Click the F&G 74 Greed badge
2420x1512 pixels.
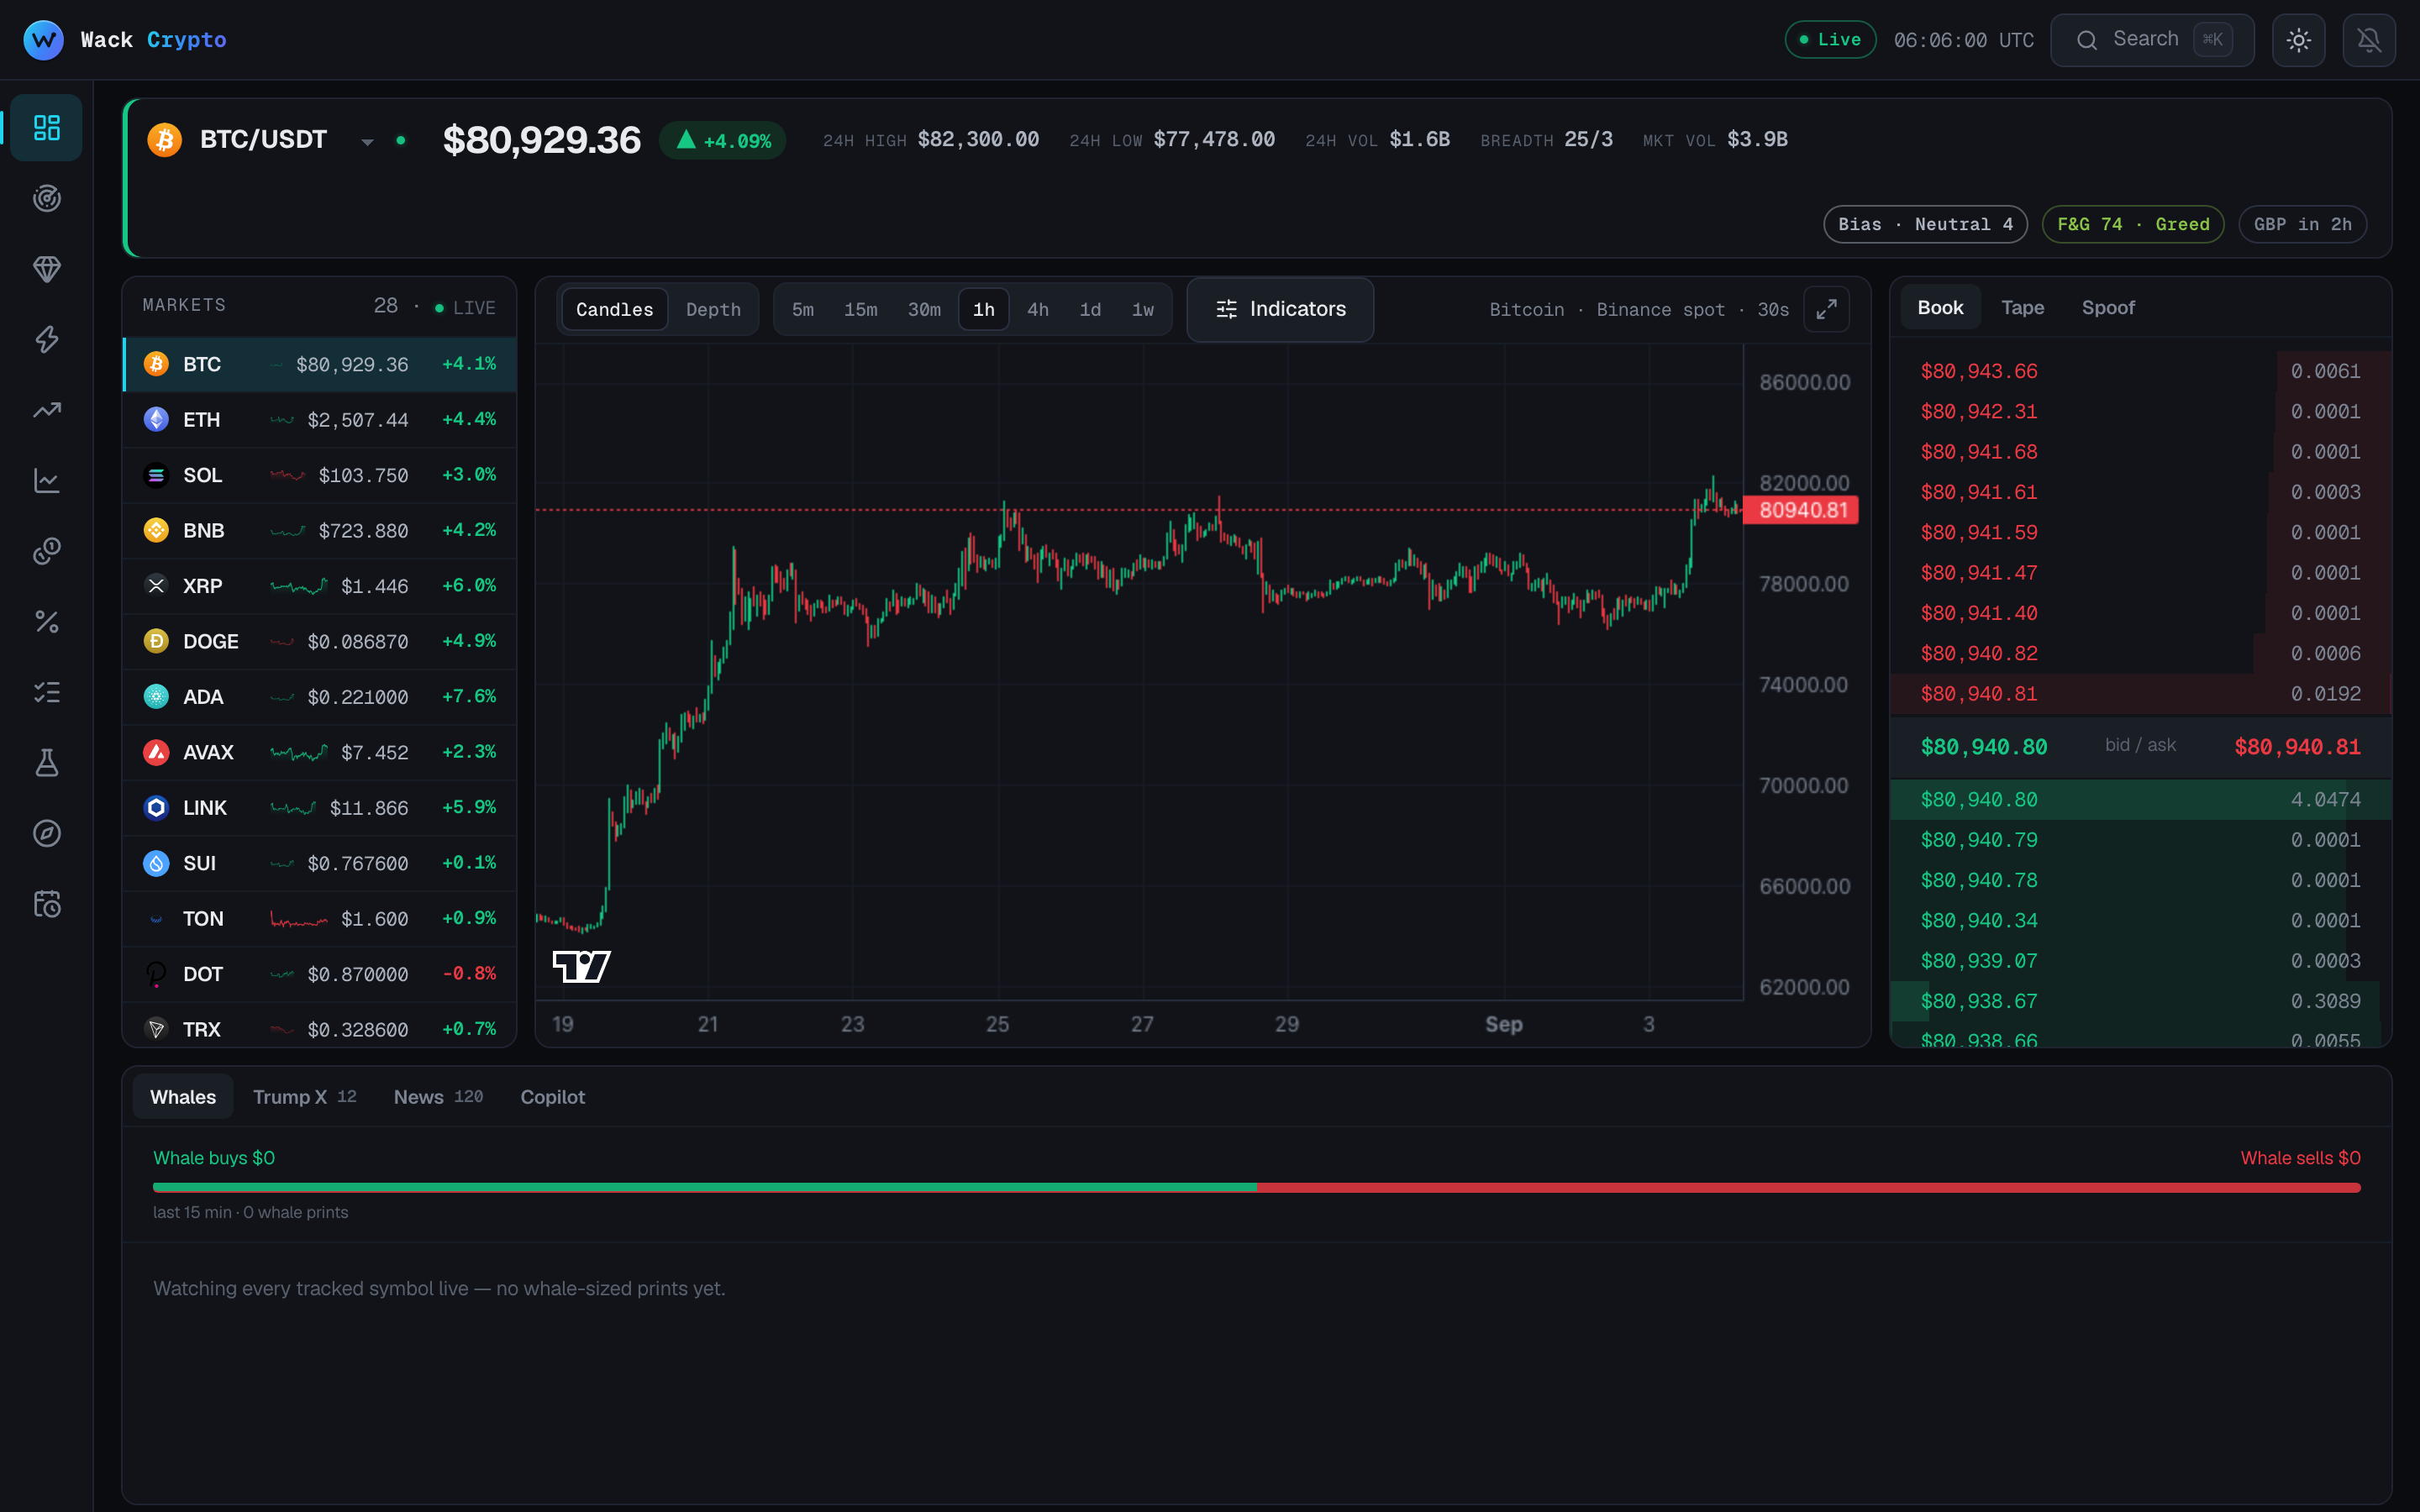point(2133,224)
